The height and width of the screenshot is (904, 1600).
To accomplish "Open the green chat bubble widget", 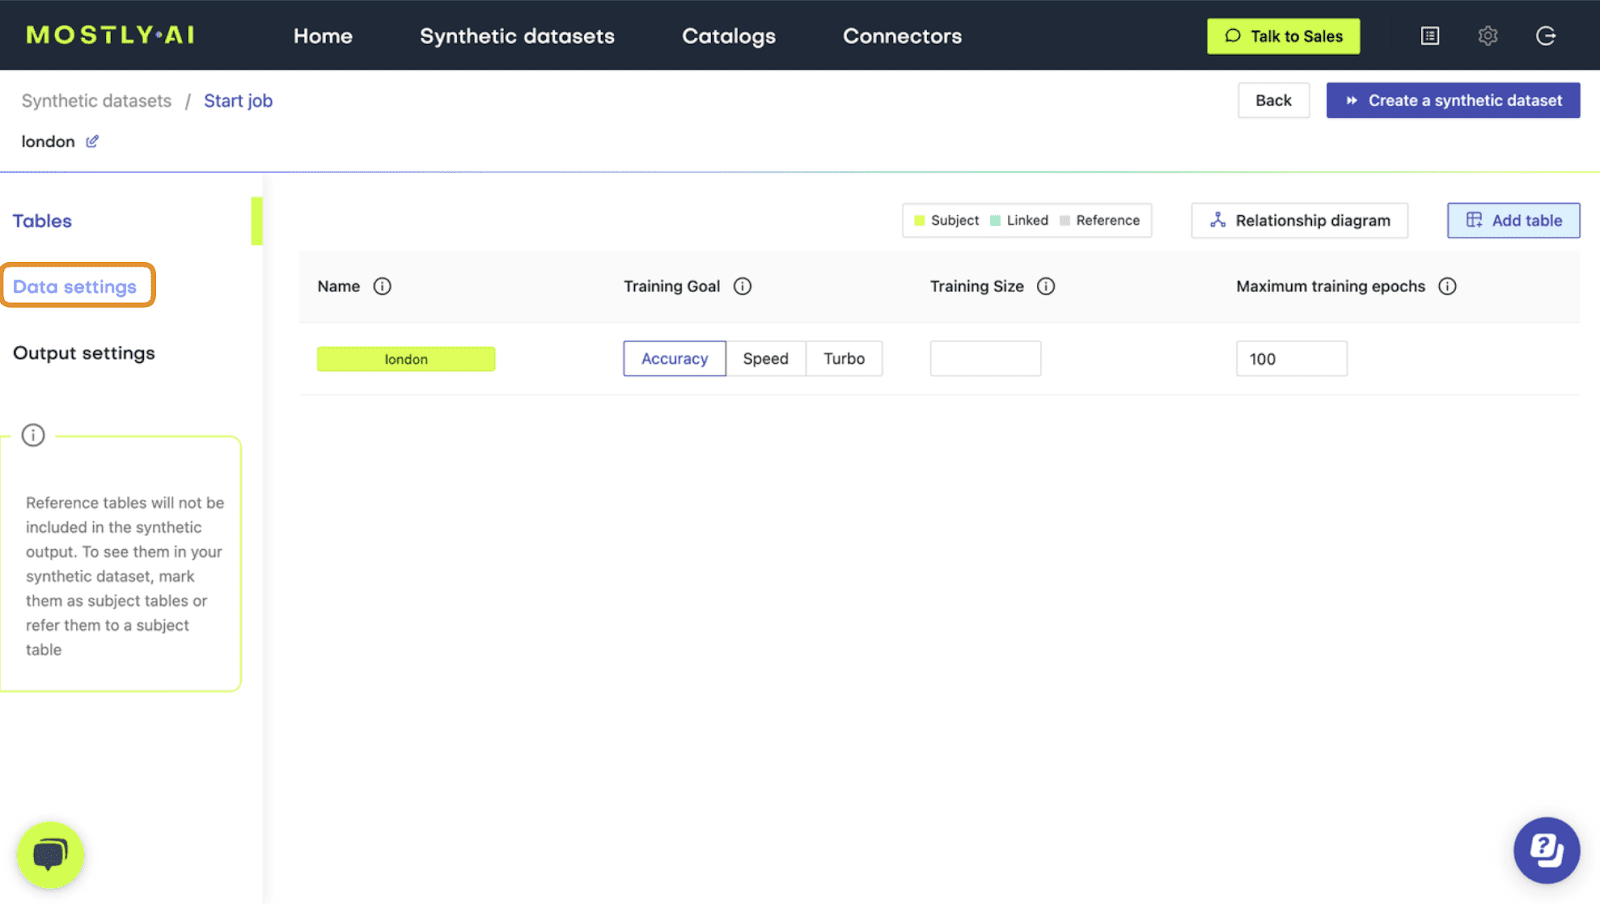I will [x=50, y=855].
